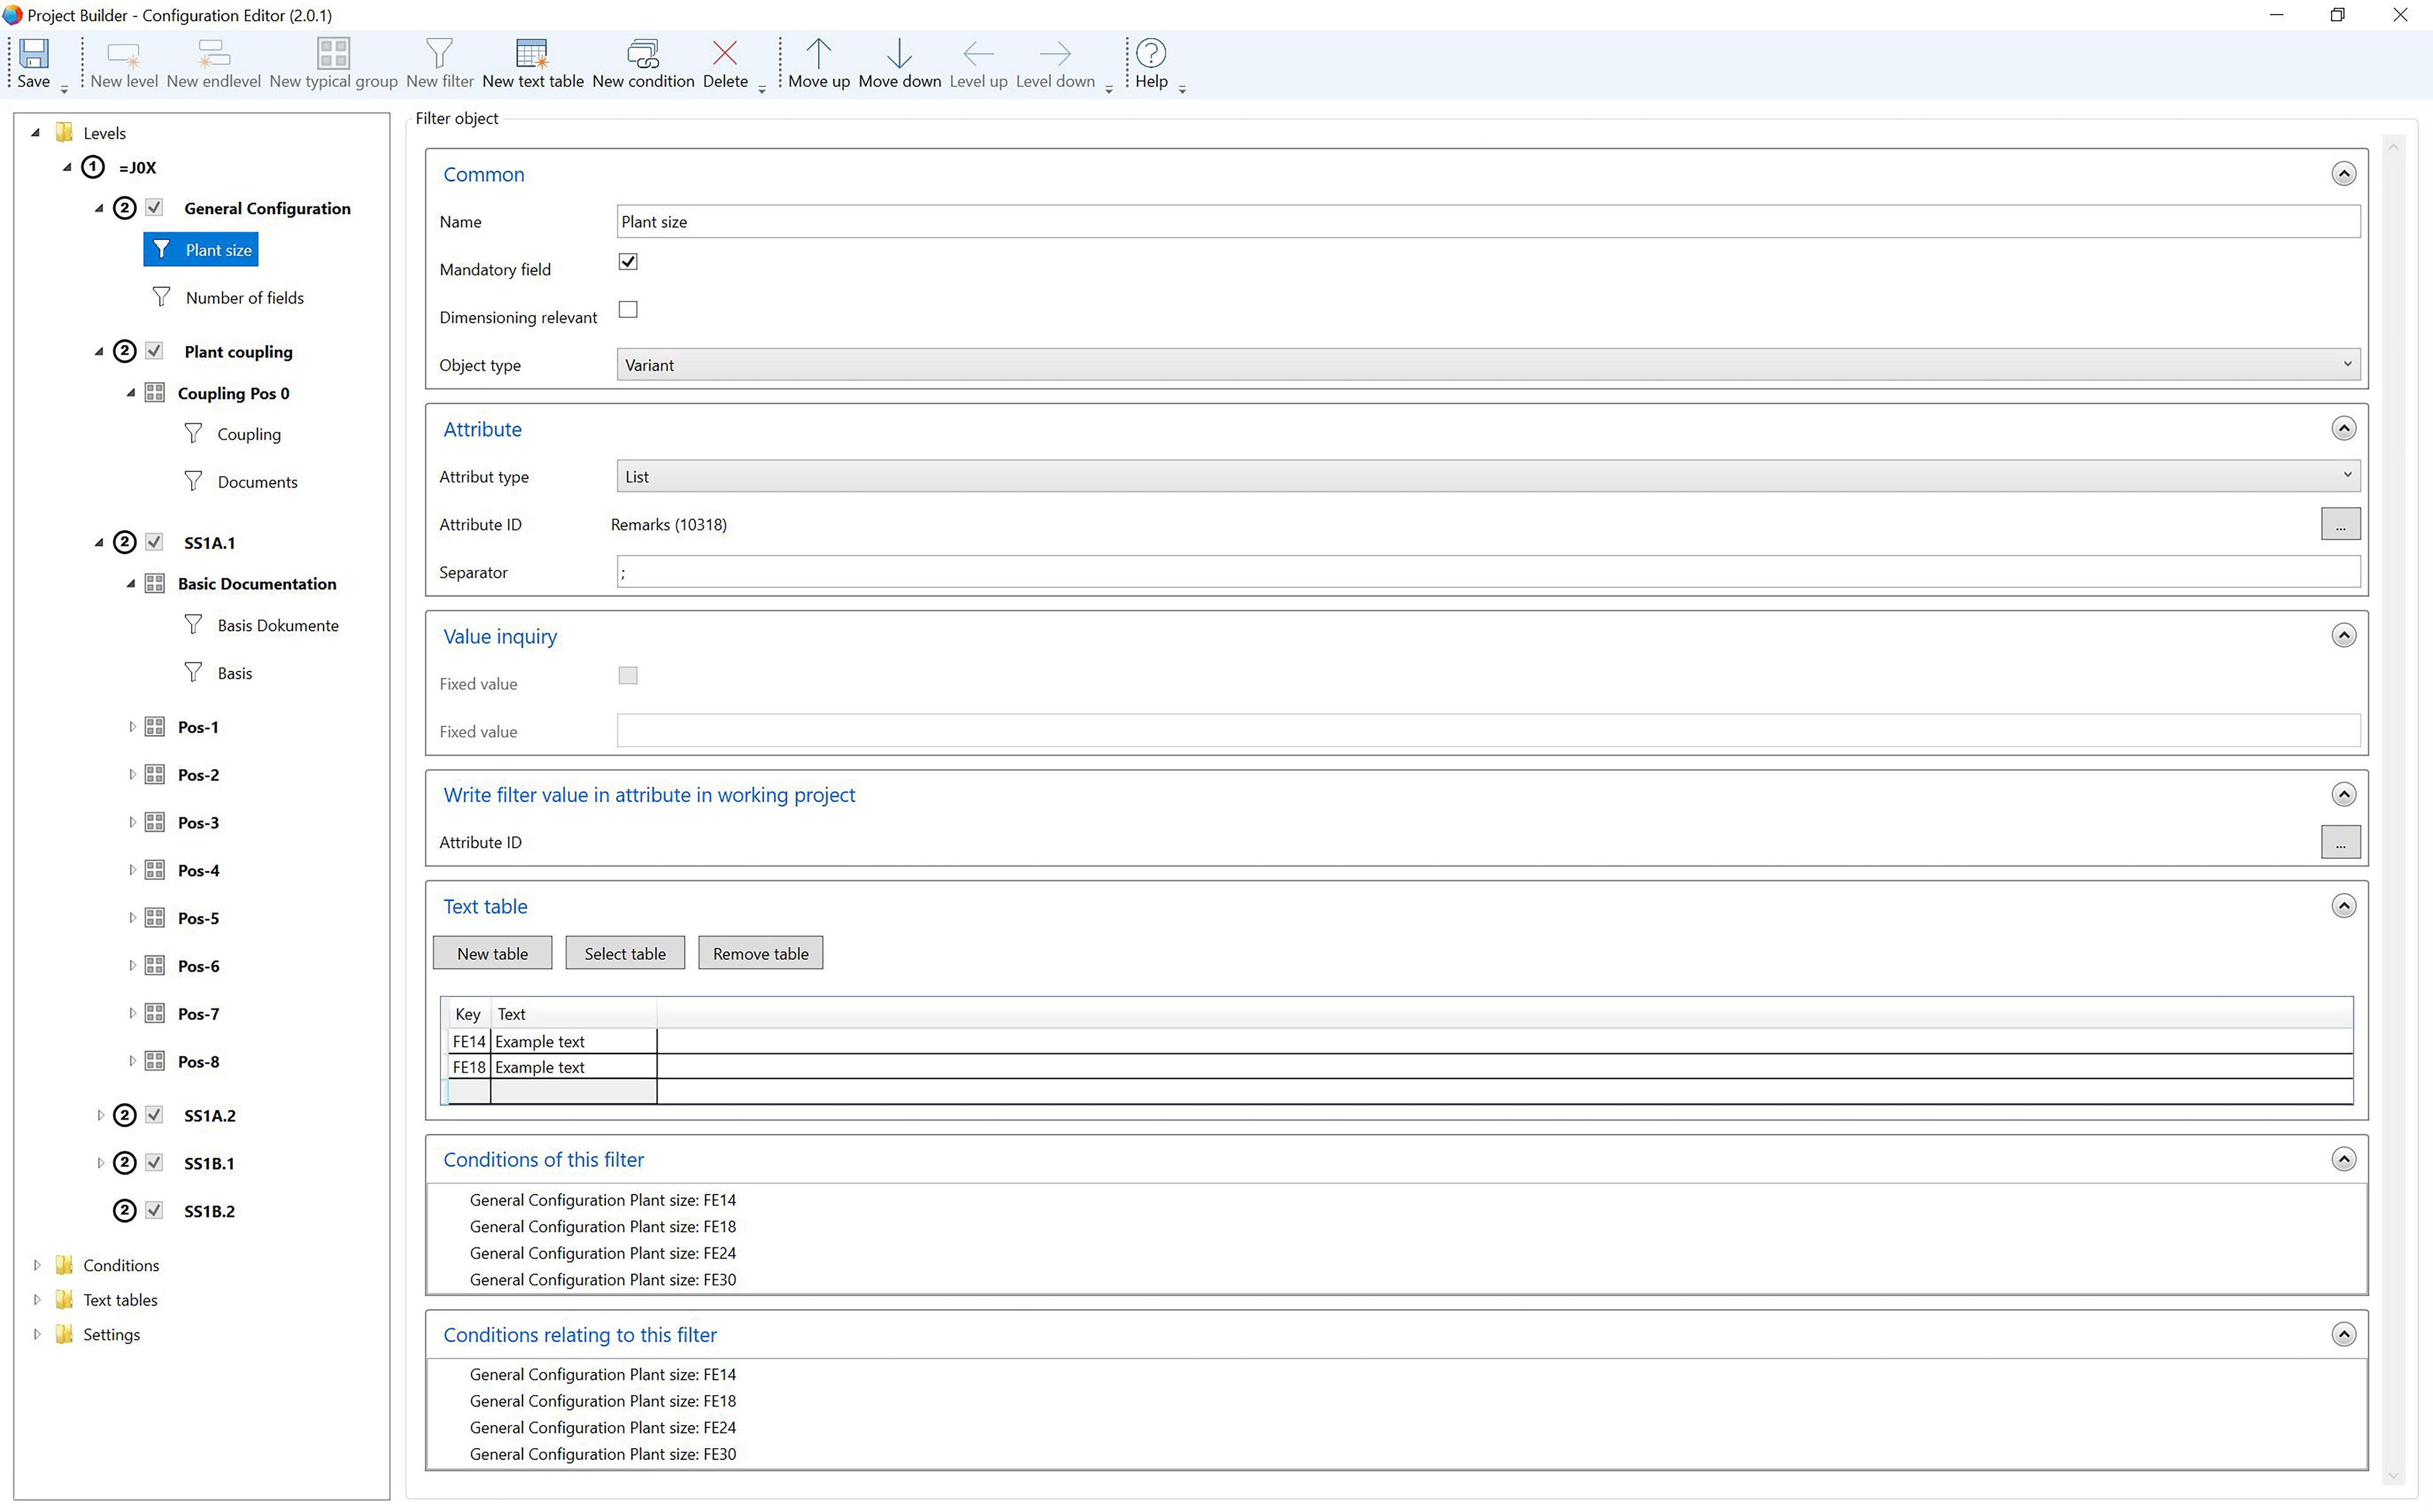The image size is (2433, 1512).
Task: Select the Number of fields filter item
Action: [244, 298]
